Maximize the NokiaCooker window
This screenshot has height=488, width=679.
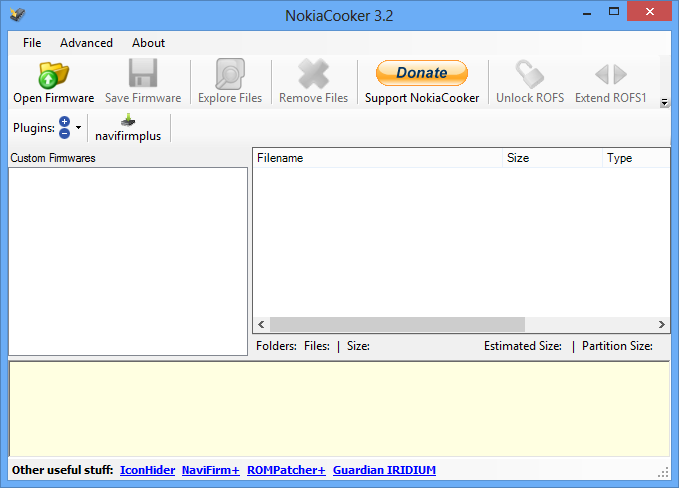coord(614,12)
